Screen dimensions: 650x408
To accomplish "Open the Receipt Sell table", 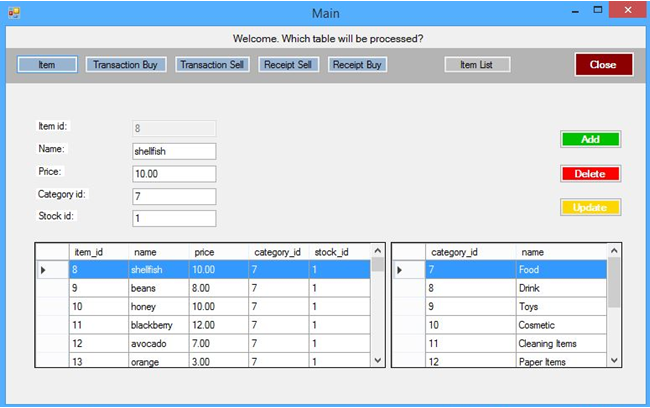I will pos(289,65).
